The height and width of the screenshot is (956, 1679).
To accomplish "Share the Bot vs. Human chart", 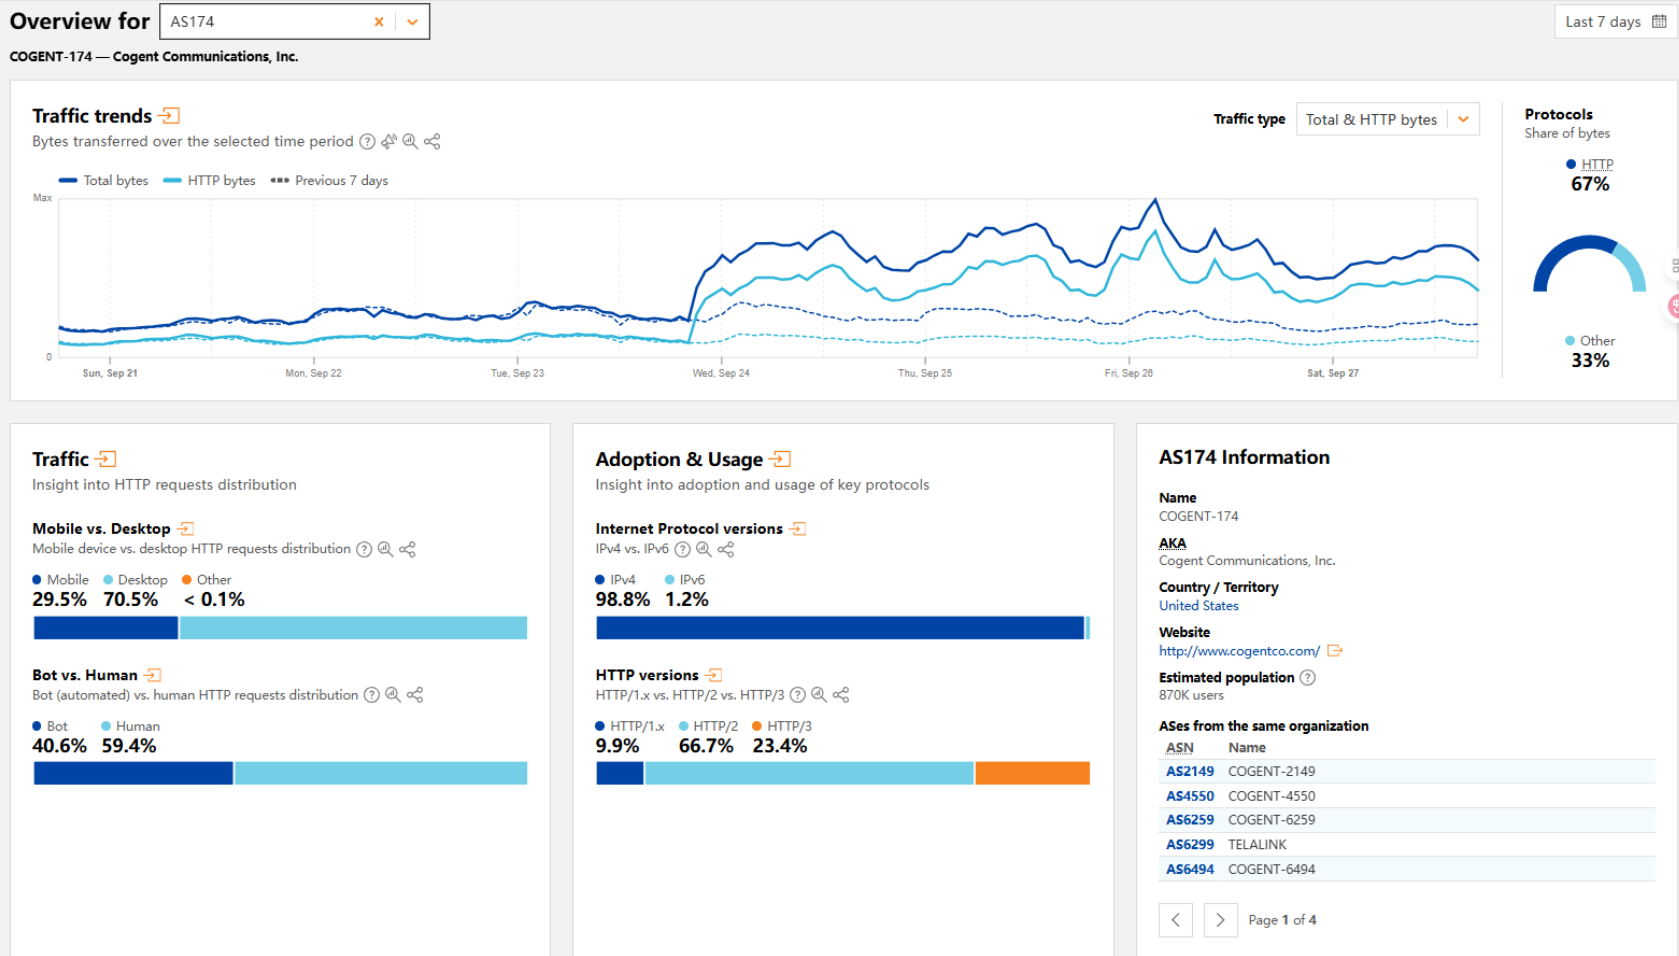I will [x=415, y=695].
